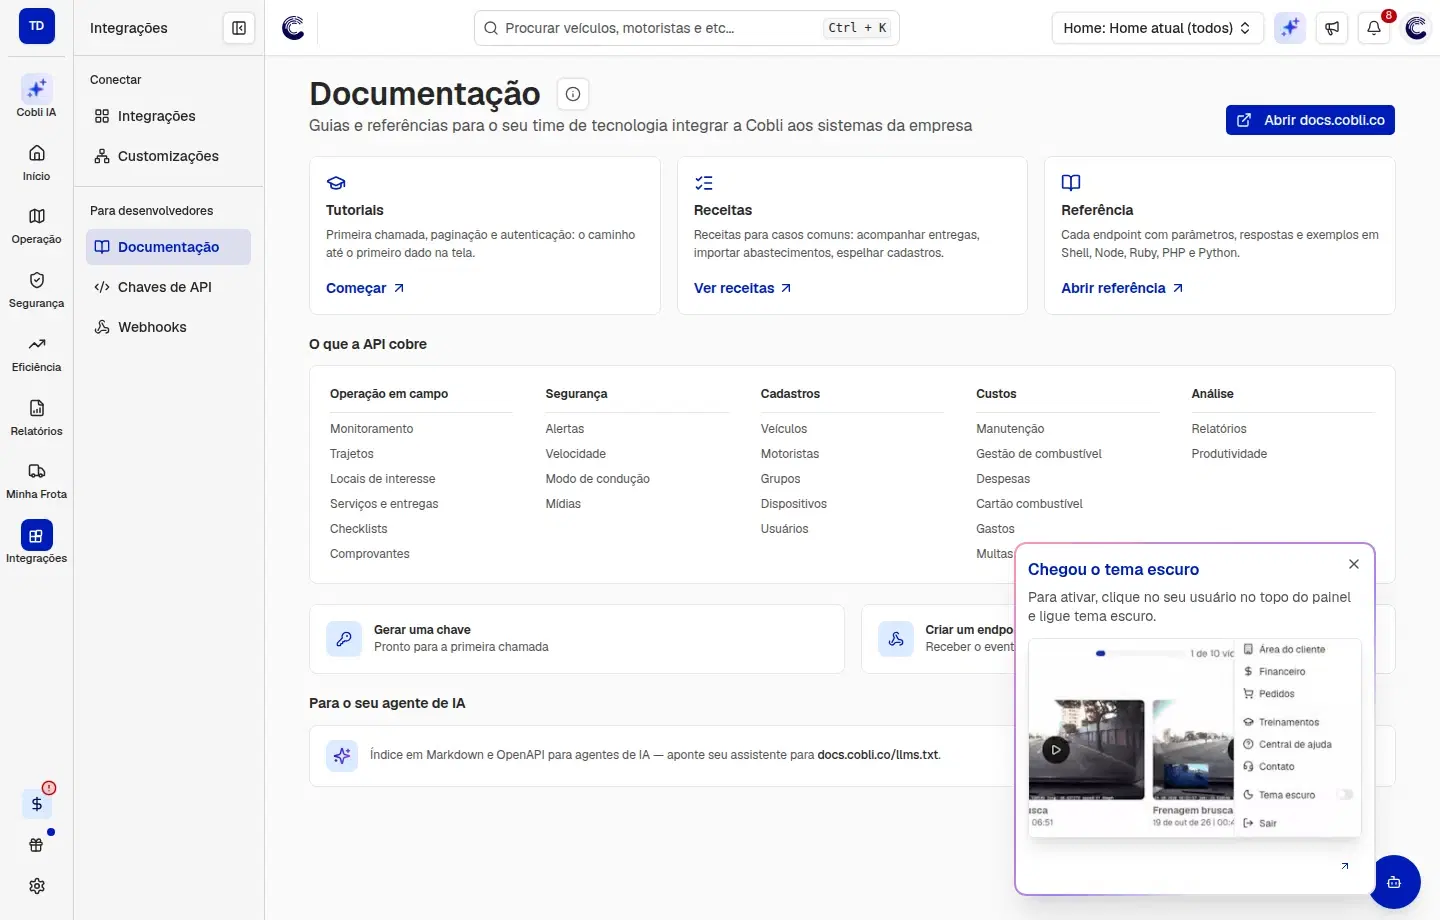The image size is (1440, 920).
Task: Open the Segurança shield section
Action: (36, 289)
